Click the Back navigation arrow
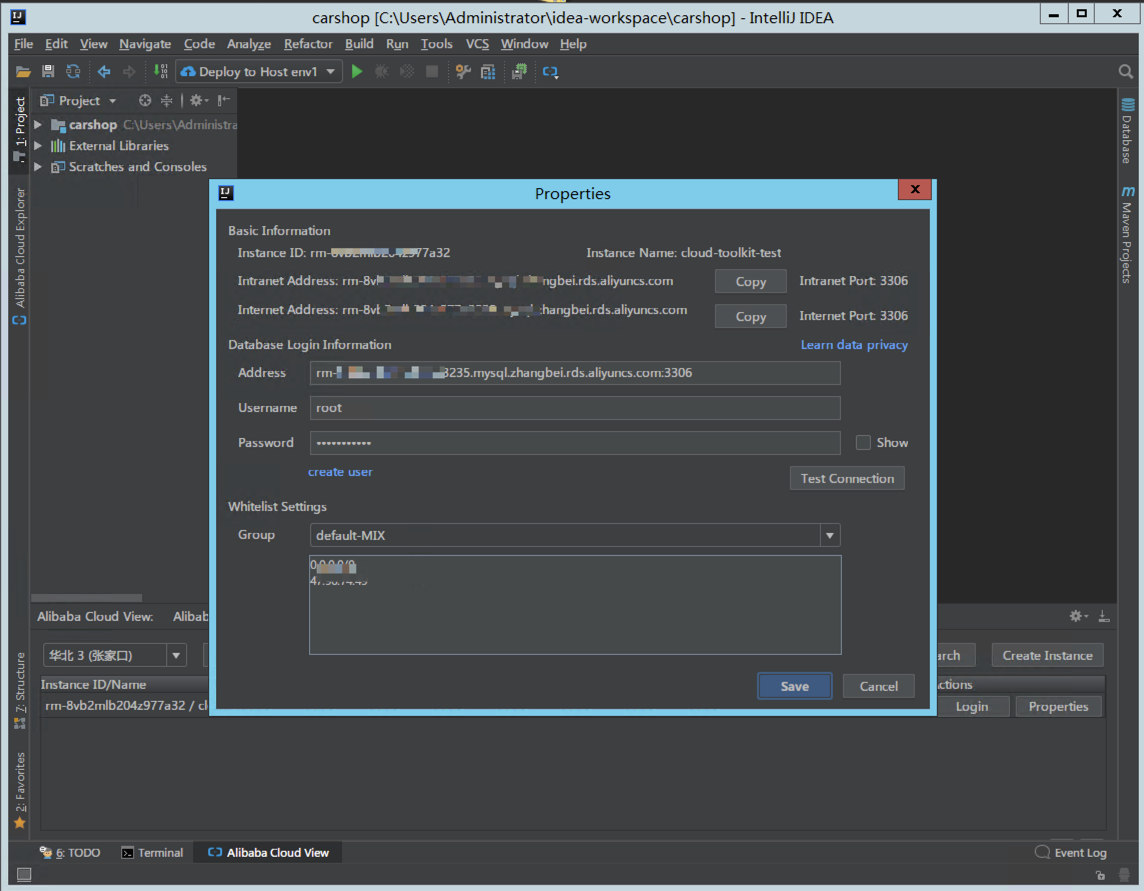Screen dimensions: 1144x891 [104, 72]
